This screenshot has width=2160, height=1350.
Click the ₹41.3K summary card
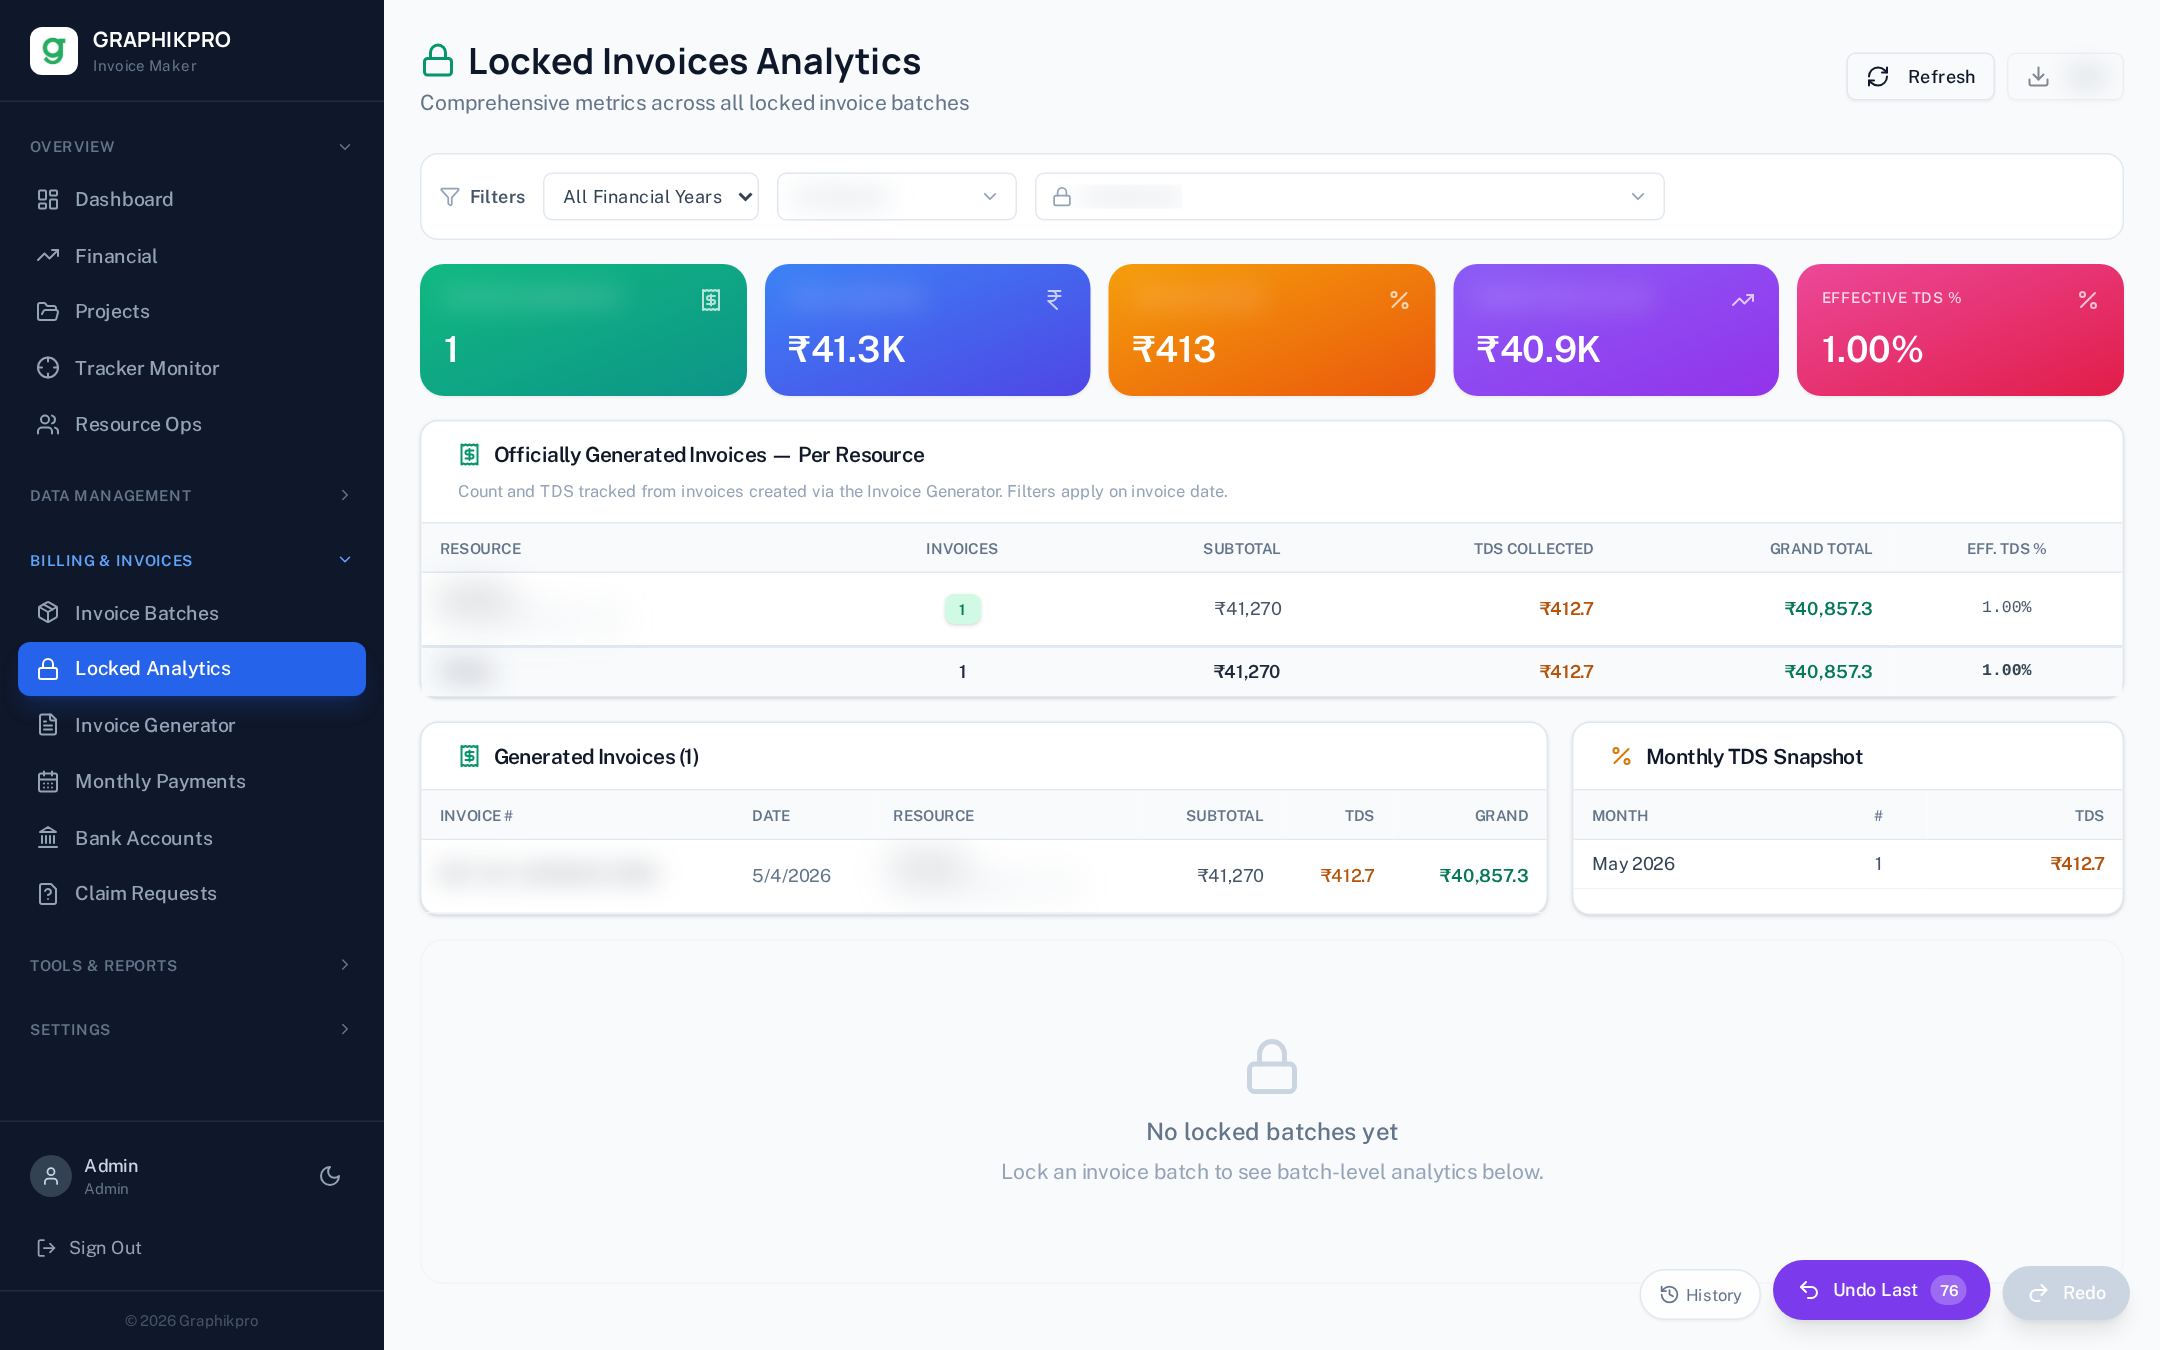pyautogui.click(x=927, y=330)
